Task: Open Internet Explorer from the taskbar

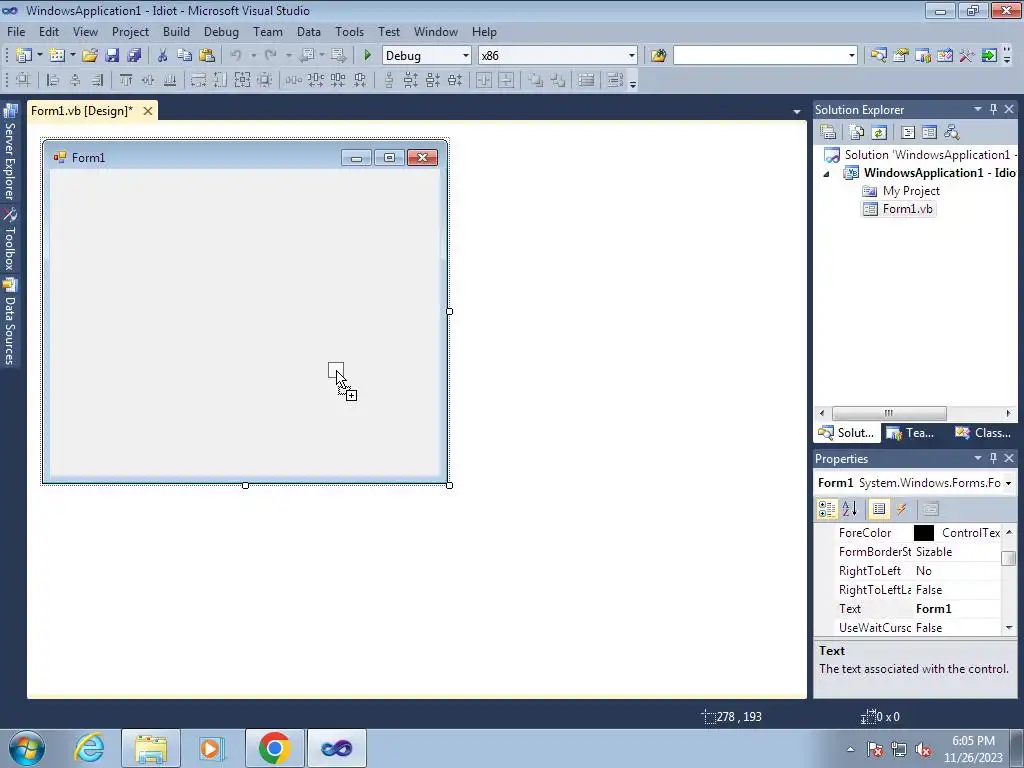Action: click(x=89, y=748)
